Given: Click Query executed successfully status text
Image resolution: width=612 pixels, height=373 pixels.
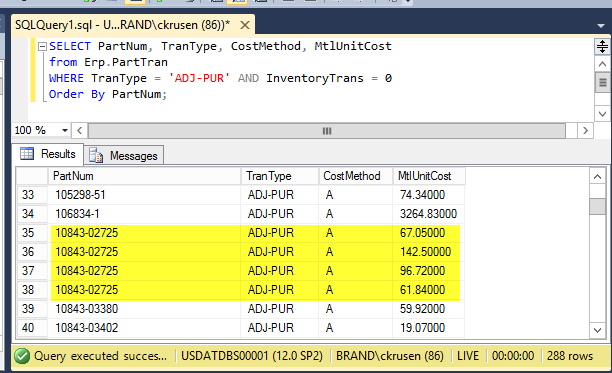Looking at the screenshot, I should (x=100, y=356).
